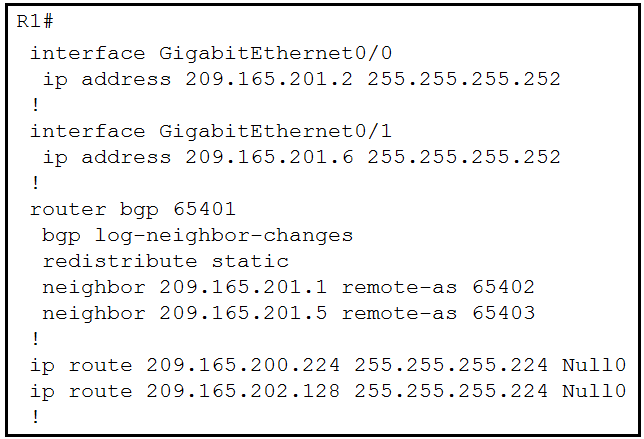Select the interface GigabitEthernet0/0 line
This screenshot has height=439, width=644.
tap(211, 53)
